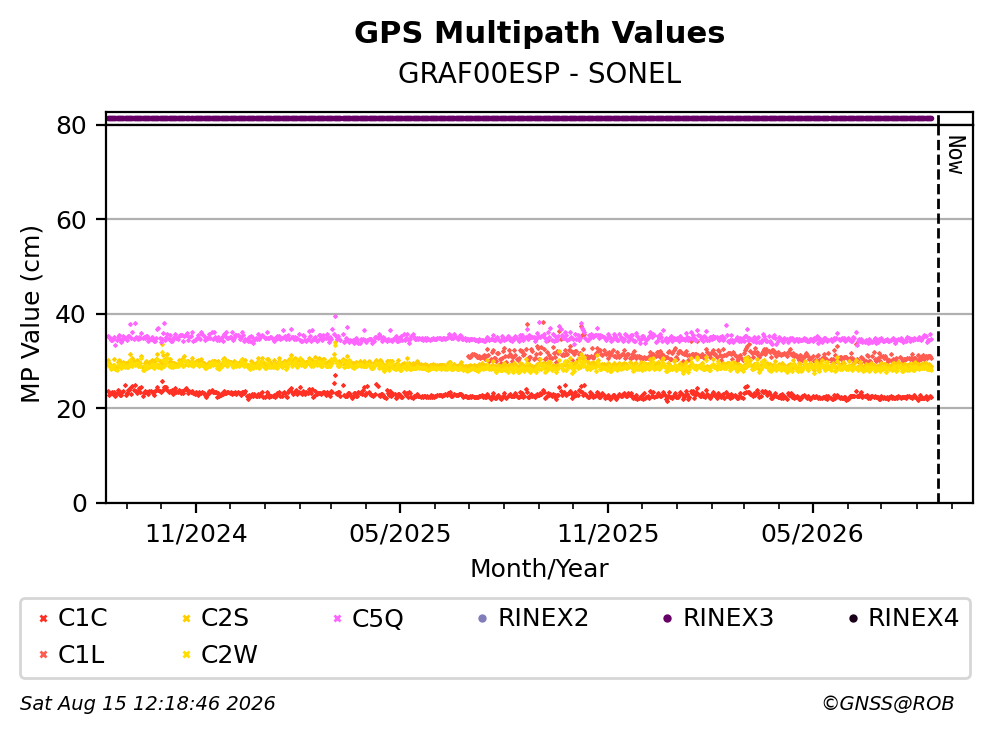The image size is (992, 734).
Task: Click the GPS Multipath Values title
Action: pos(540,33)
